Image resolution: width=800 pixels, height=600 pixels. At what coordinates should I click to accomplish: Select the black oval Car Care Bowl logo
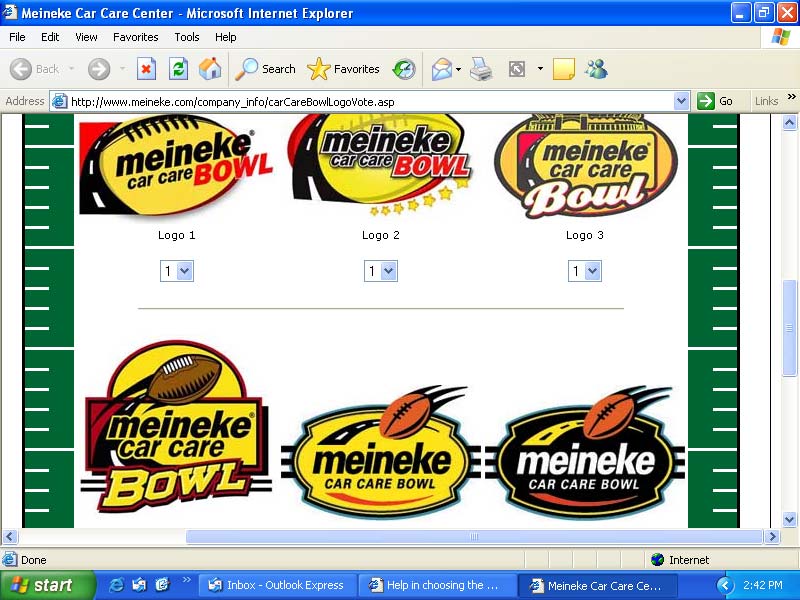coord(585,453)
